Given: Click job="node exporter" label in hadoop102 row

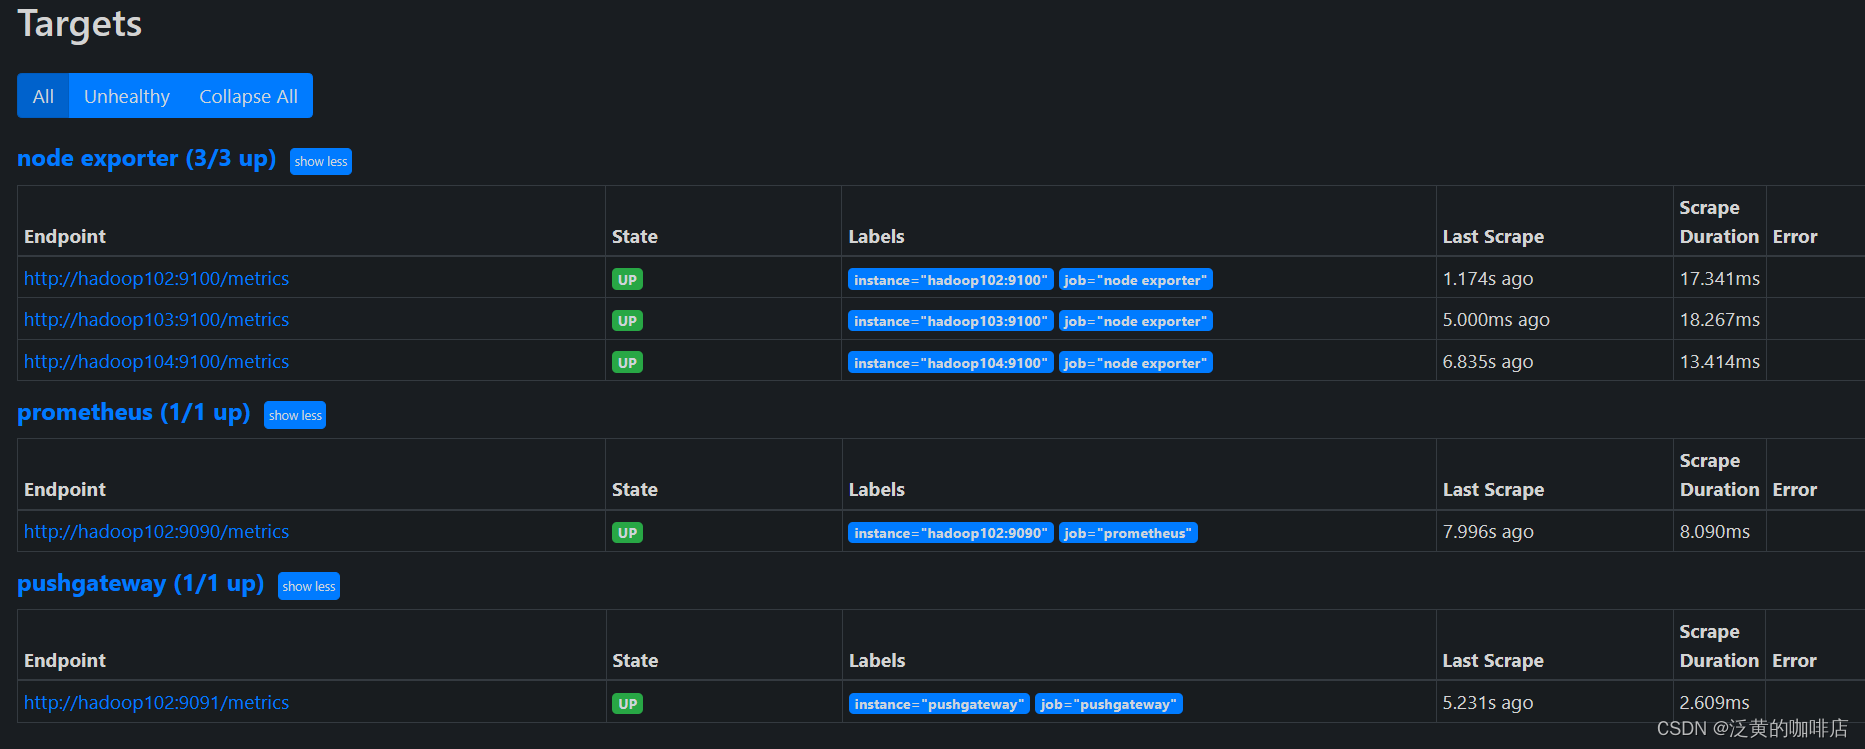Looking at the screenshot, I should [x=1136, y=280].
